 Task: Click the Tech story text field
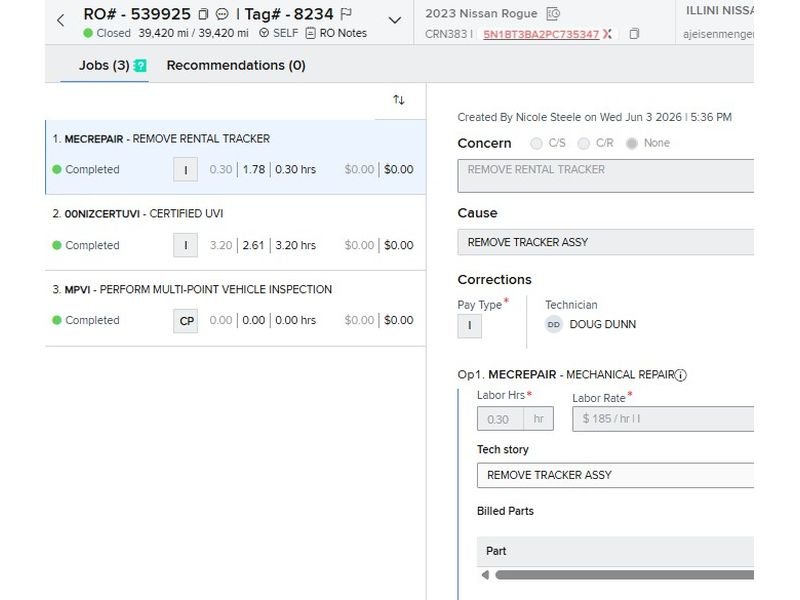coord(615,475)
